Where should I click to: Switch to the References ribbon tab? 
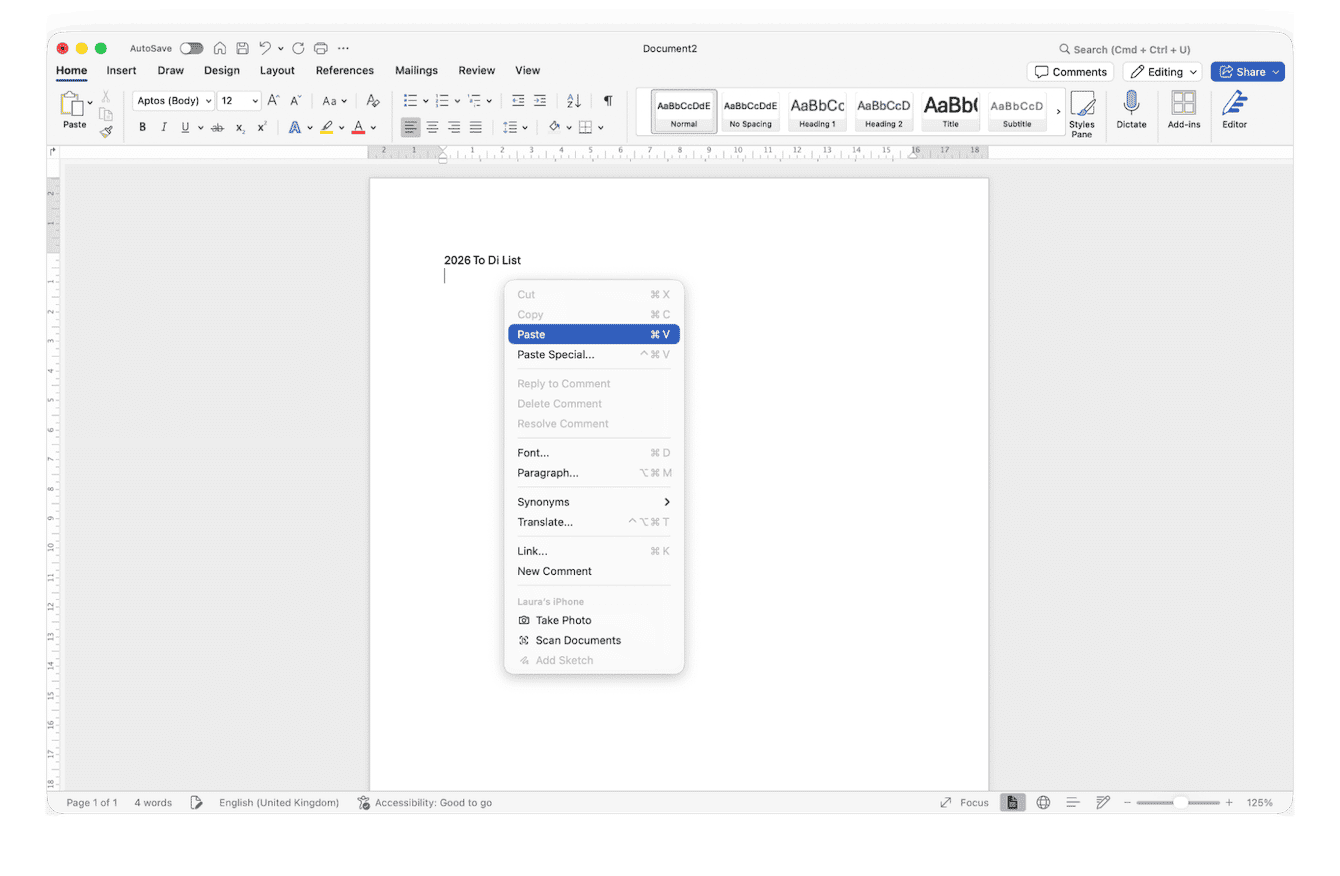coord(344,70)
